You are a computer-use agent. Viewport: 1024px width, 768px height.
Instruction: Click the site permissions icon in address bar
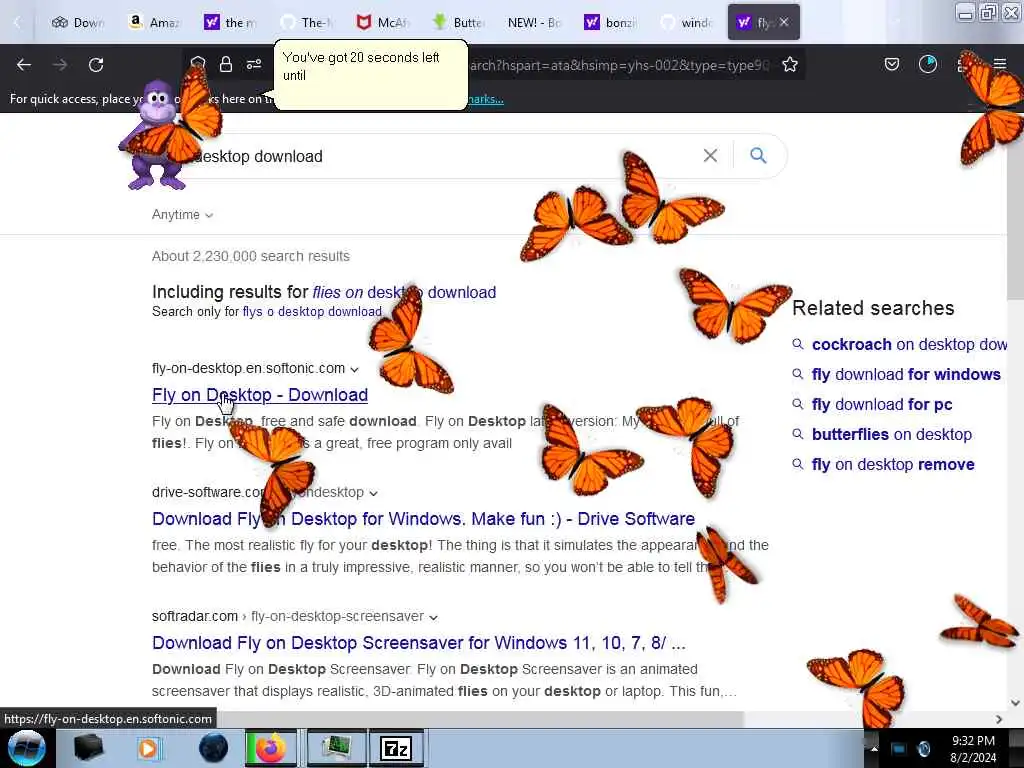254,64
